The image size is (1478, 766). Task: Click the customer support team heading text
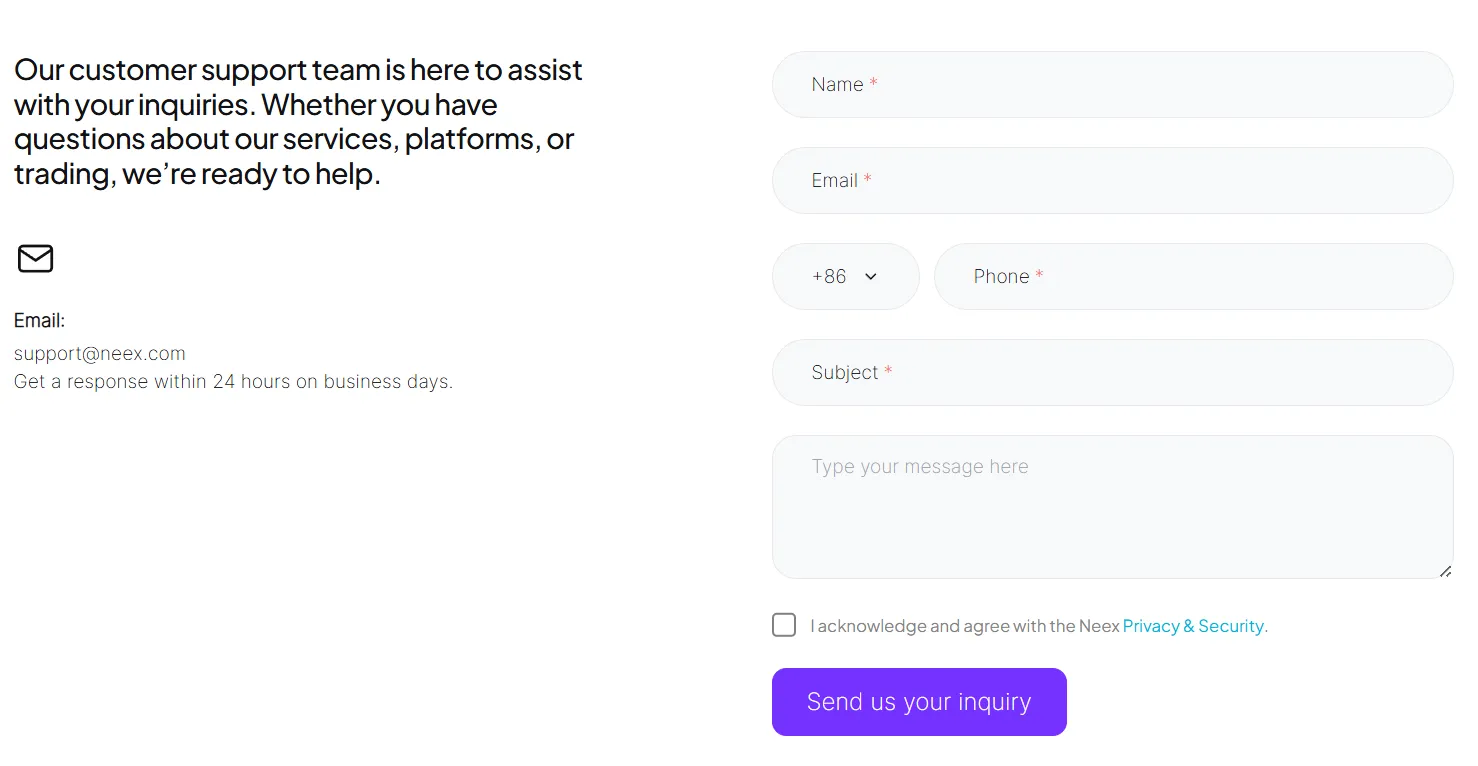pos(298,121)
